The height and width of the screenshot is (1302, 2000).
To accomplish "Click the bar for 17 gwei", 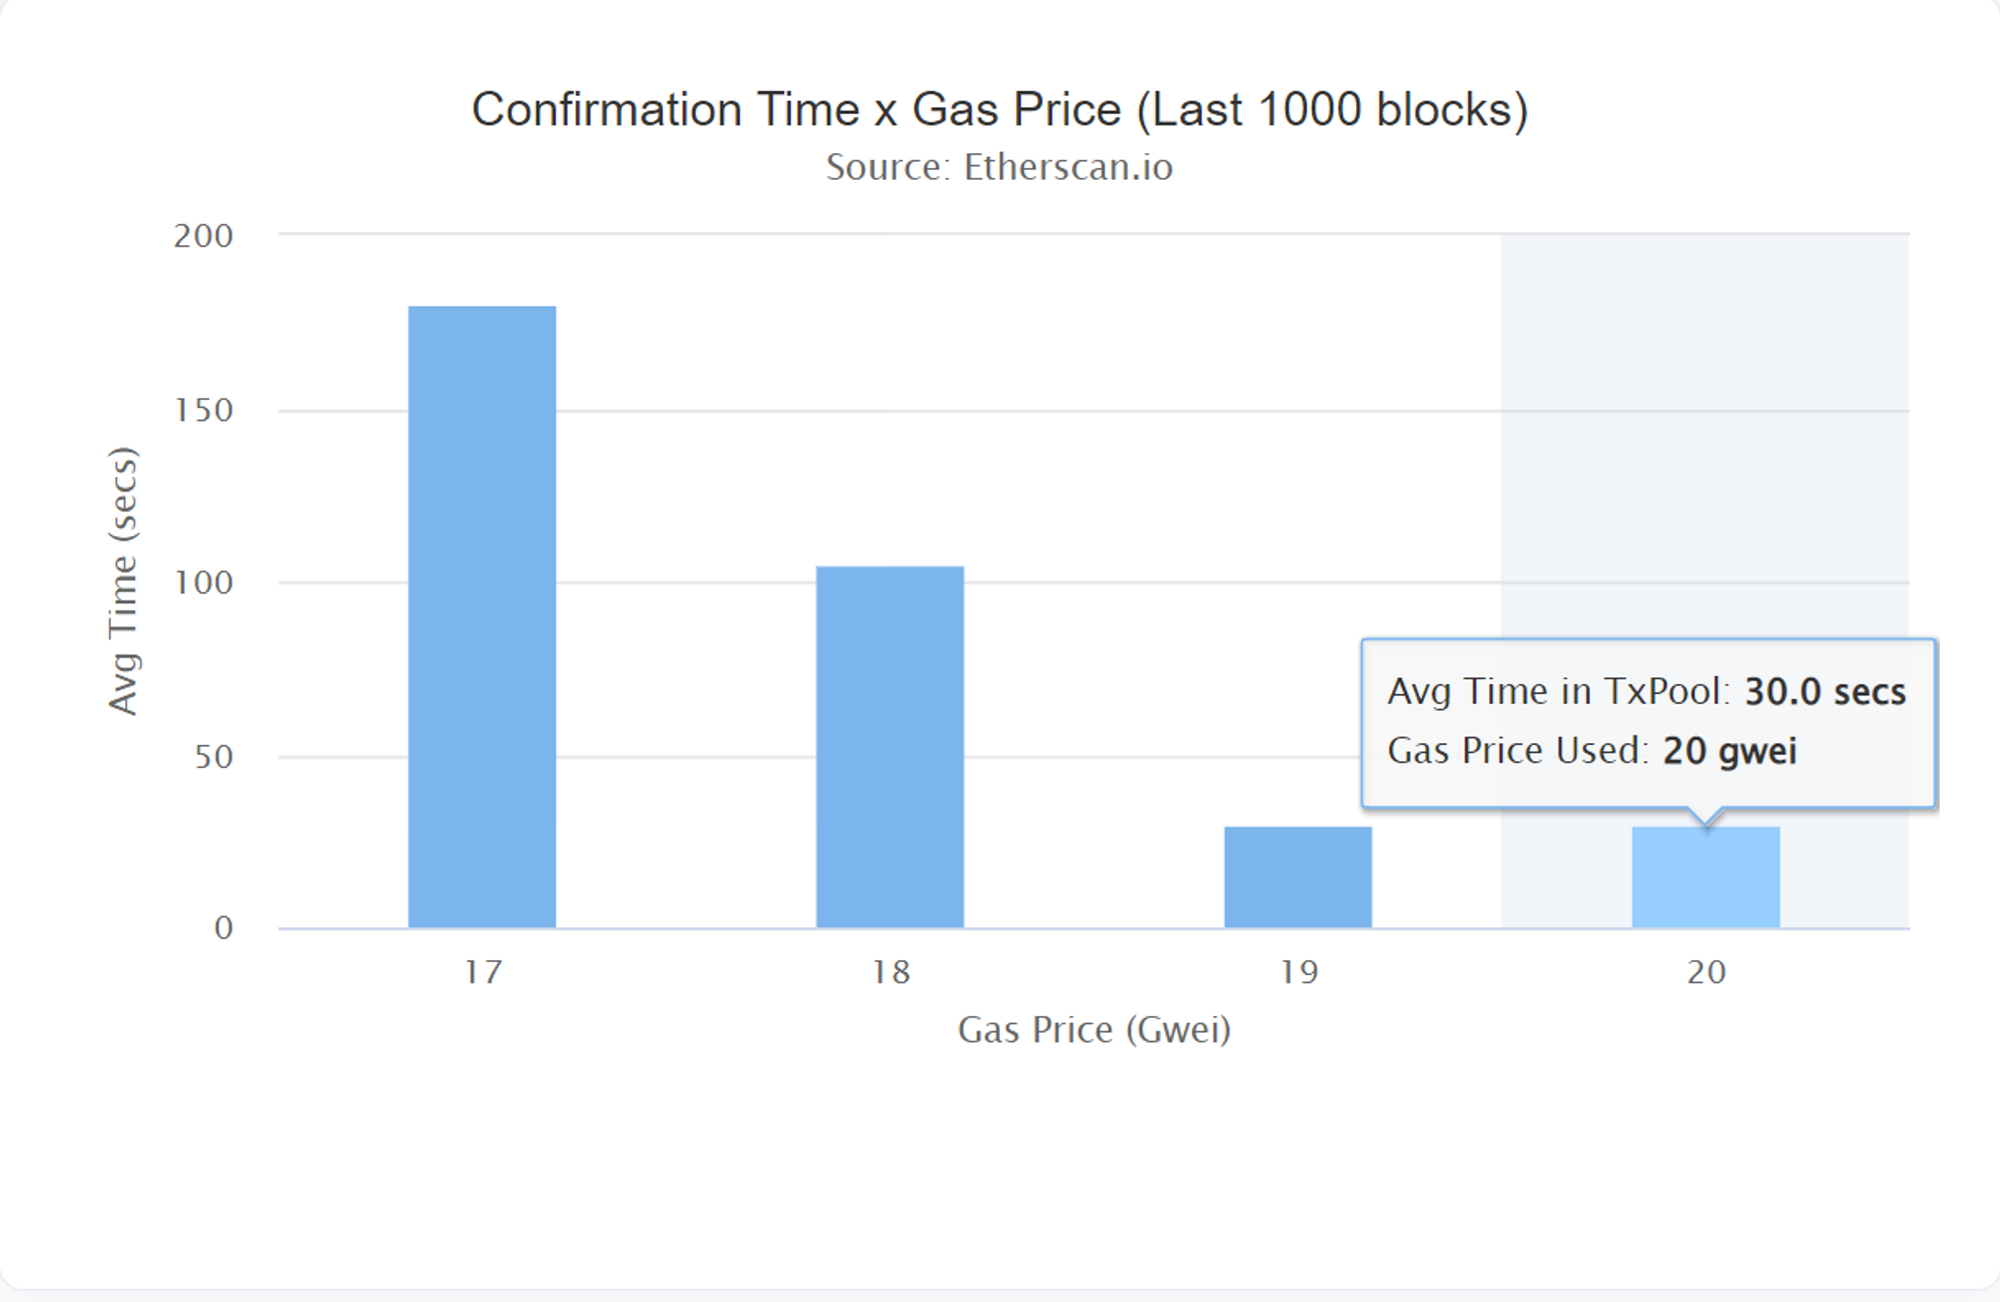I will tap(482, 616).
